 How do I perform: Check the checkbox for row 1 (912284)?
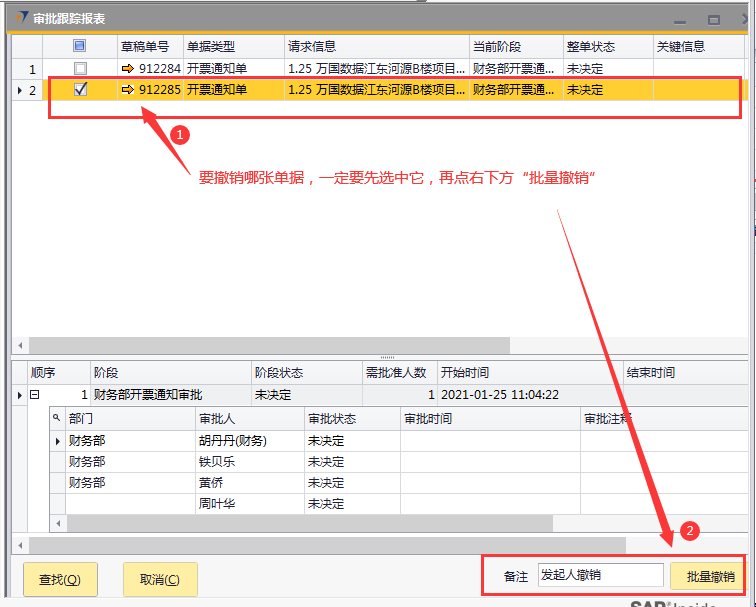point(80,69)
